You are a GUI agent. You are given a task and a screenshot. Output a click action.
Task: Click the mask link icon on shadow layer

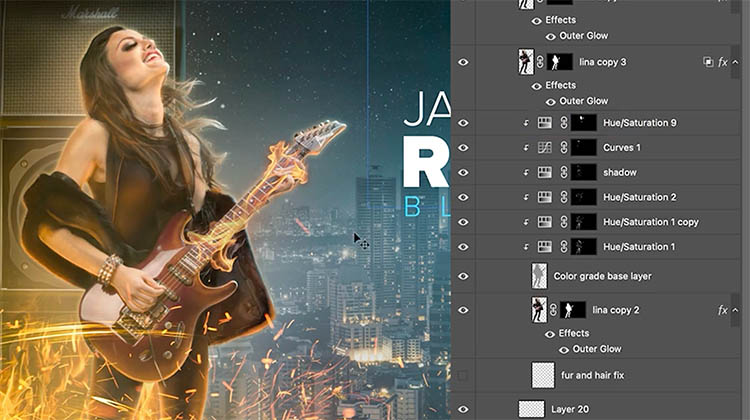[563, 172]
